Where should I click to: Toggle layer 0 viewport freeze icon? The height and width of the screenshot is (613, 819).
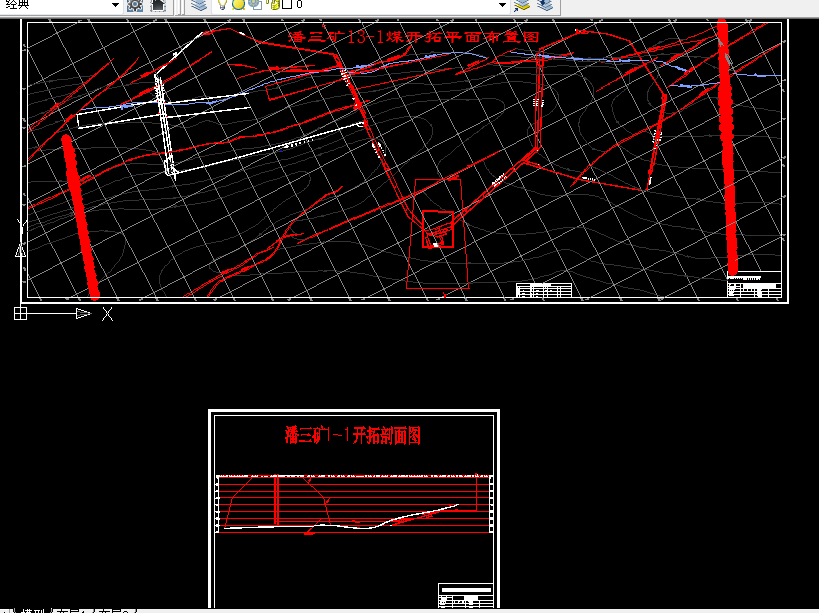(x=255, y=5)
